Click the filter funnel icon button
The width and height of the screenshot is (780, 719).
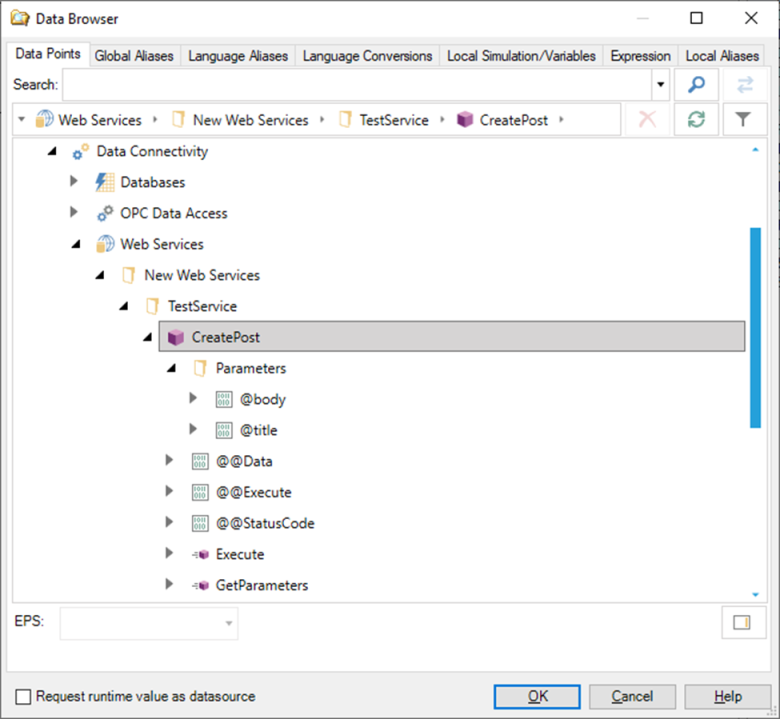[742, 120]
